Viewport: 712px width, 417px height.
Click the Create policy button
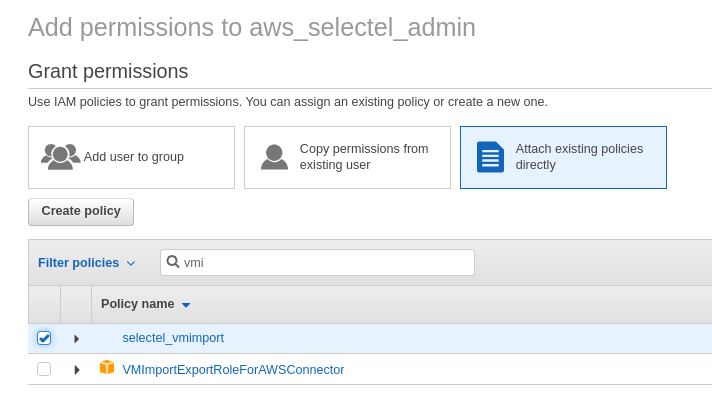coord(81,211)
